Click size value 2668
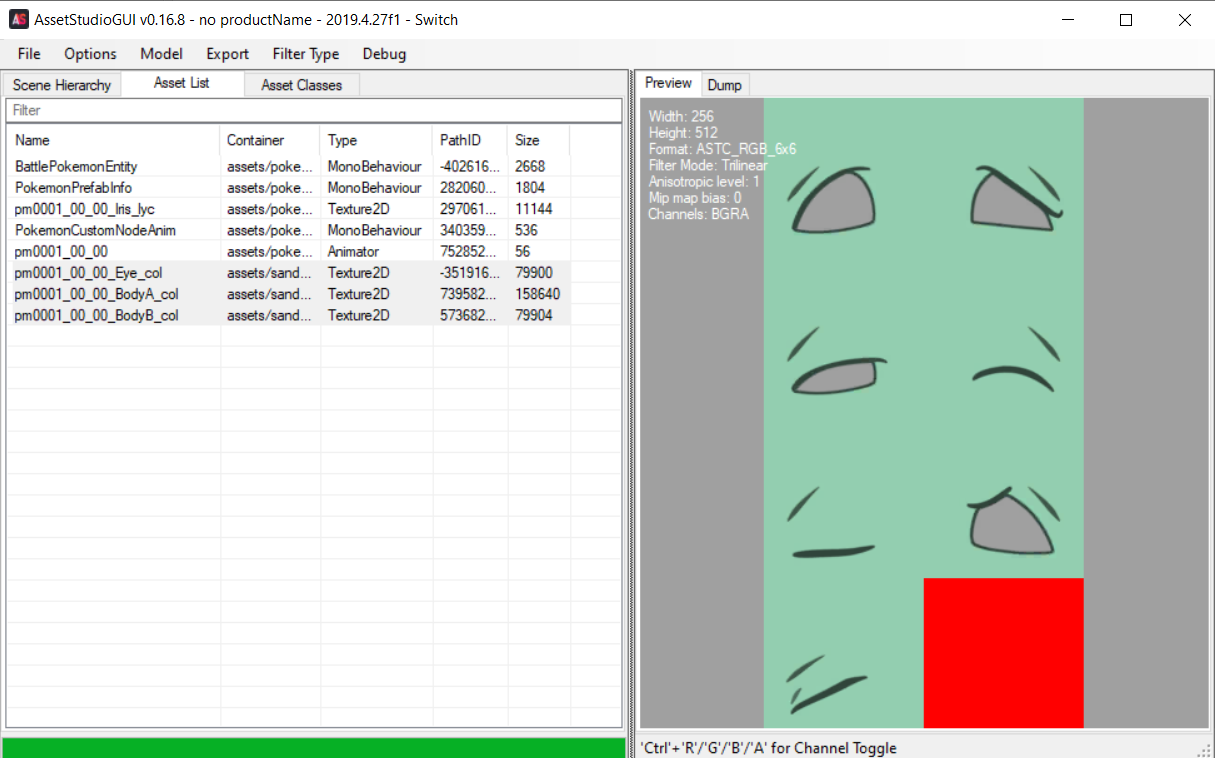The height and width of the screenshot is (758, 1215). 530,166
